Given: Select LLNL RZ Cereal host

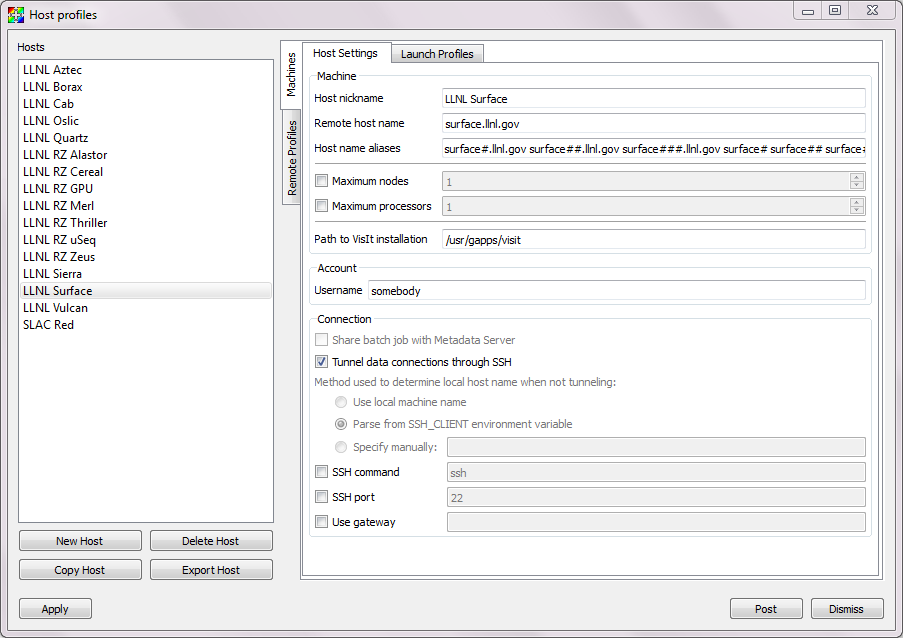Looking at the screenshot, I should tap(146, 172).
